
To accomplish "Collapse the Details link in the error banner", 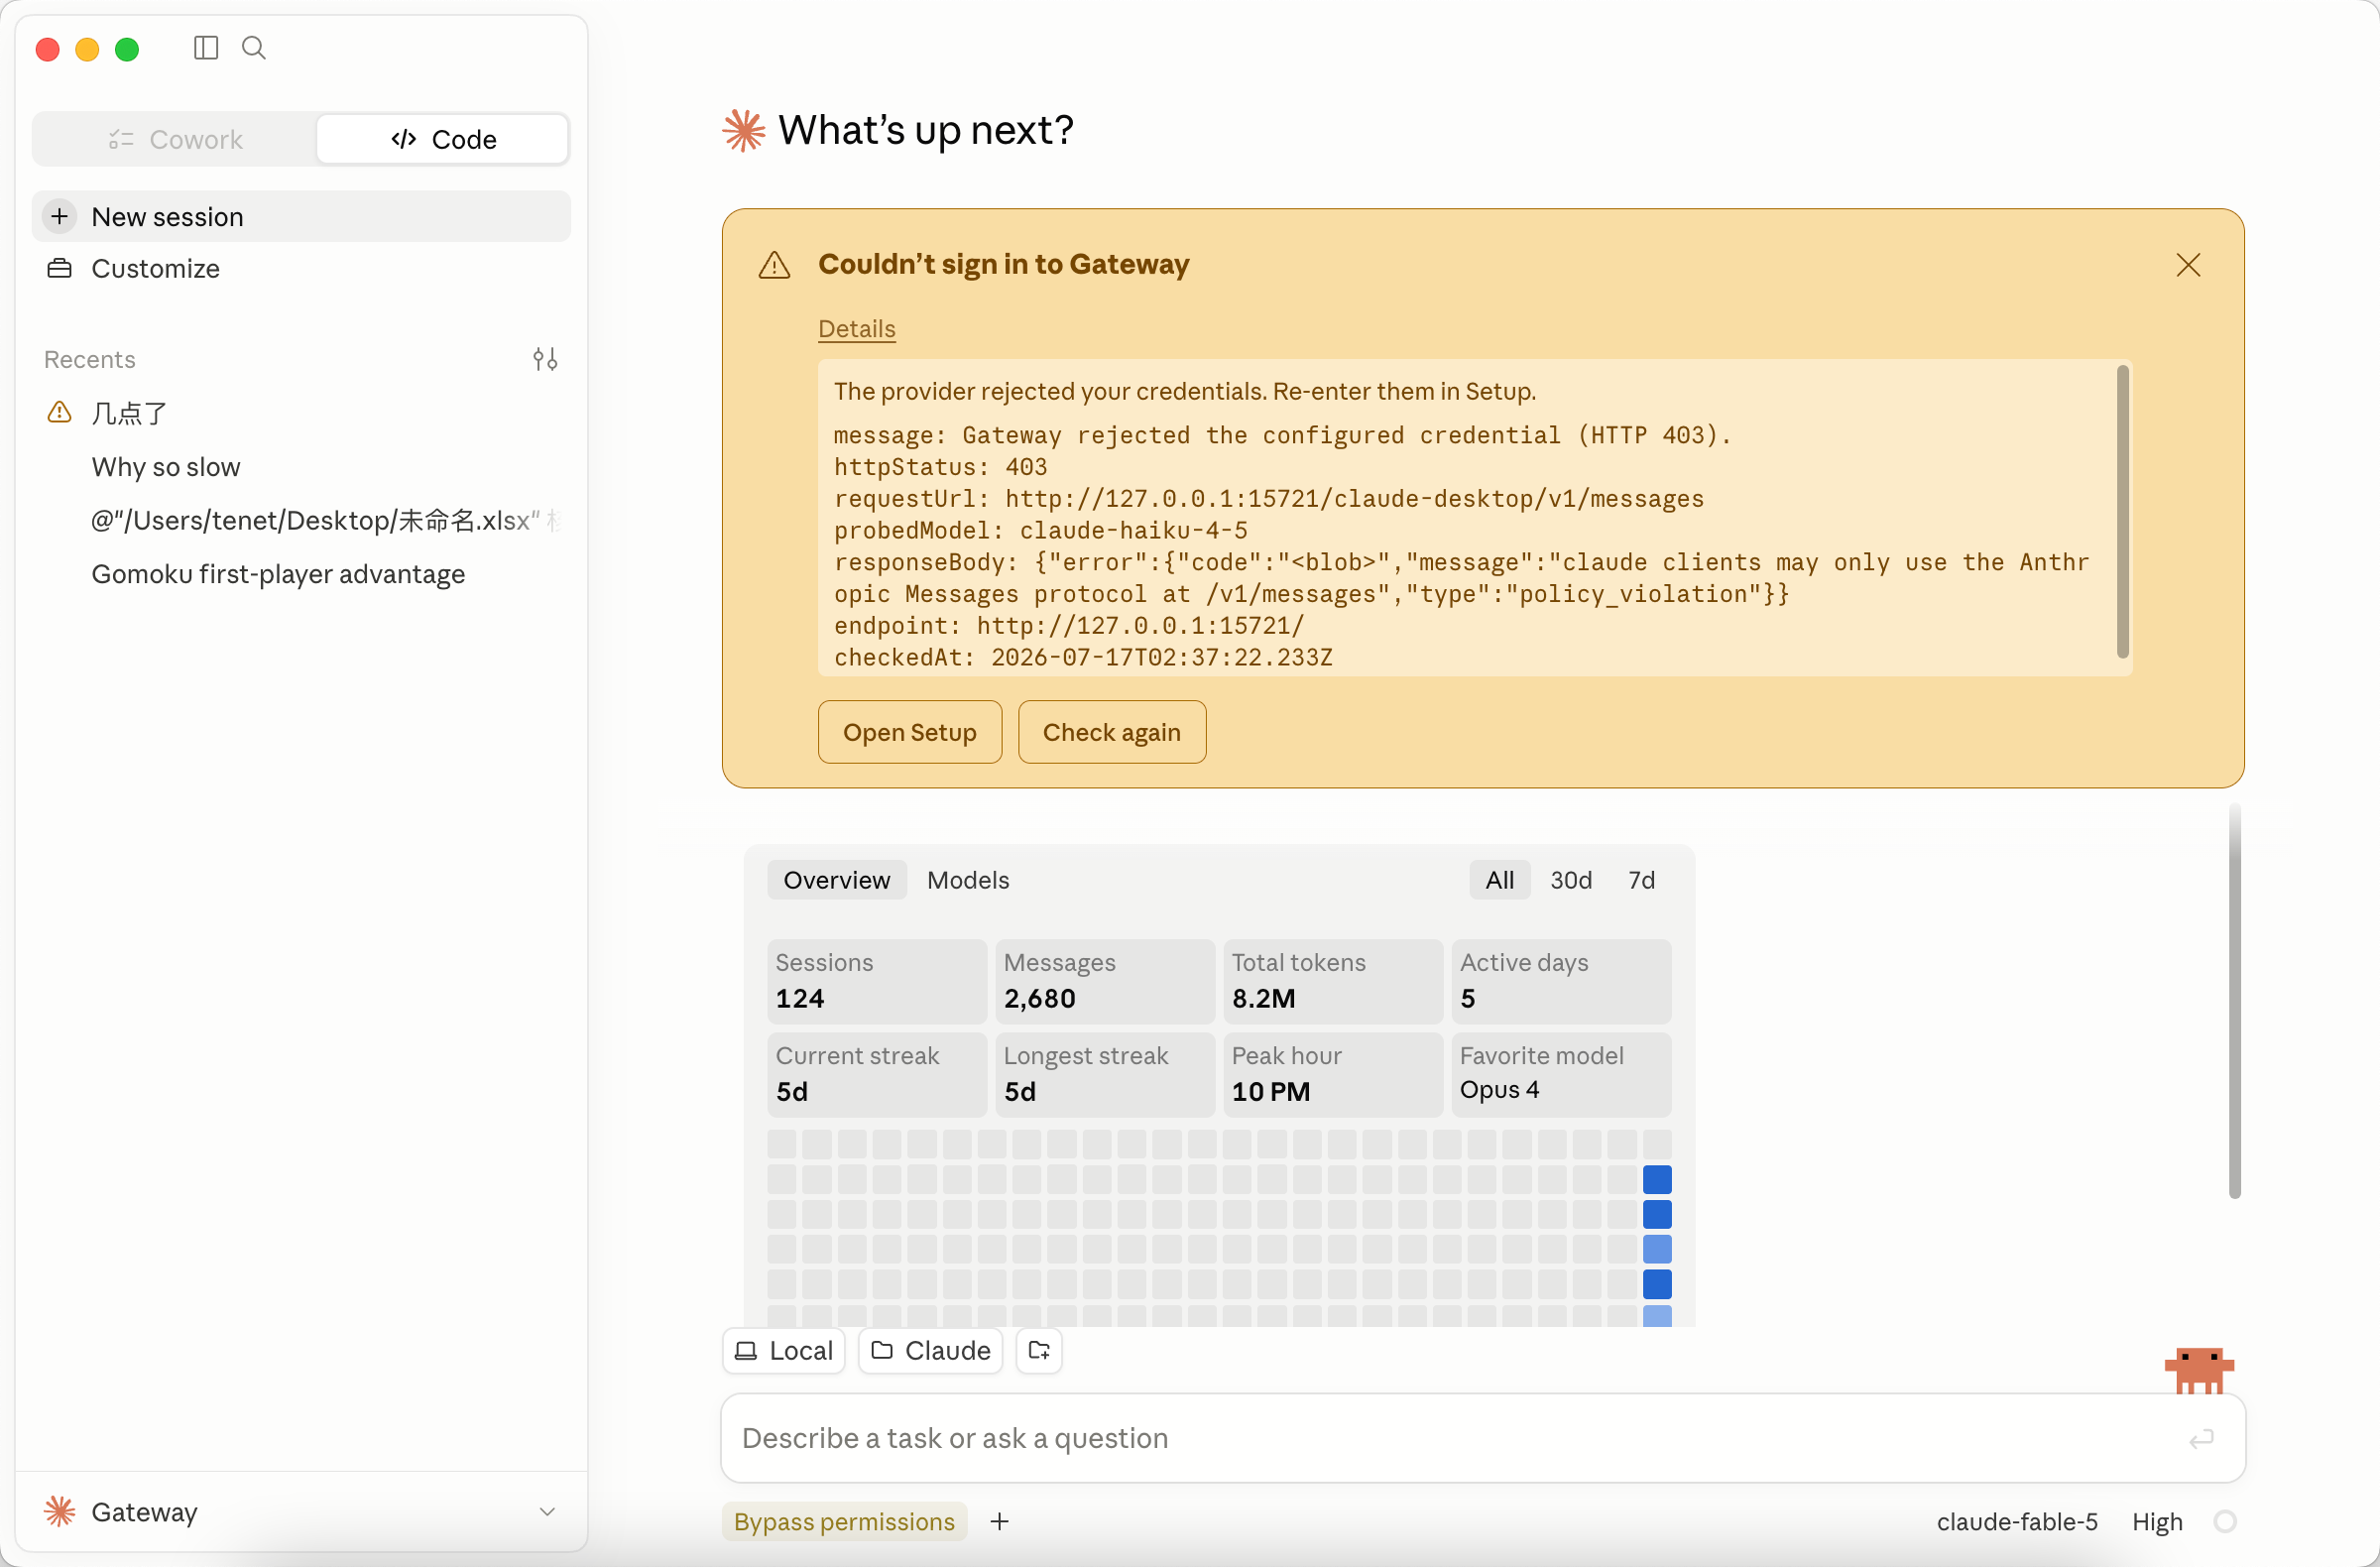I will 857,329.
